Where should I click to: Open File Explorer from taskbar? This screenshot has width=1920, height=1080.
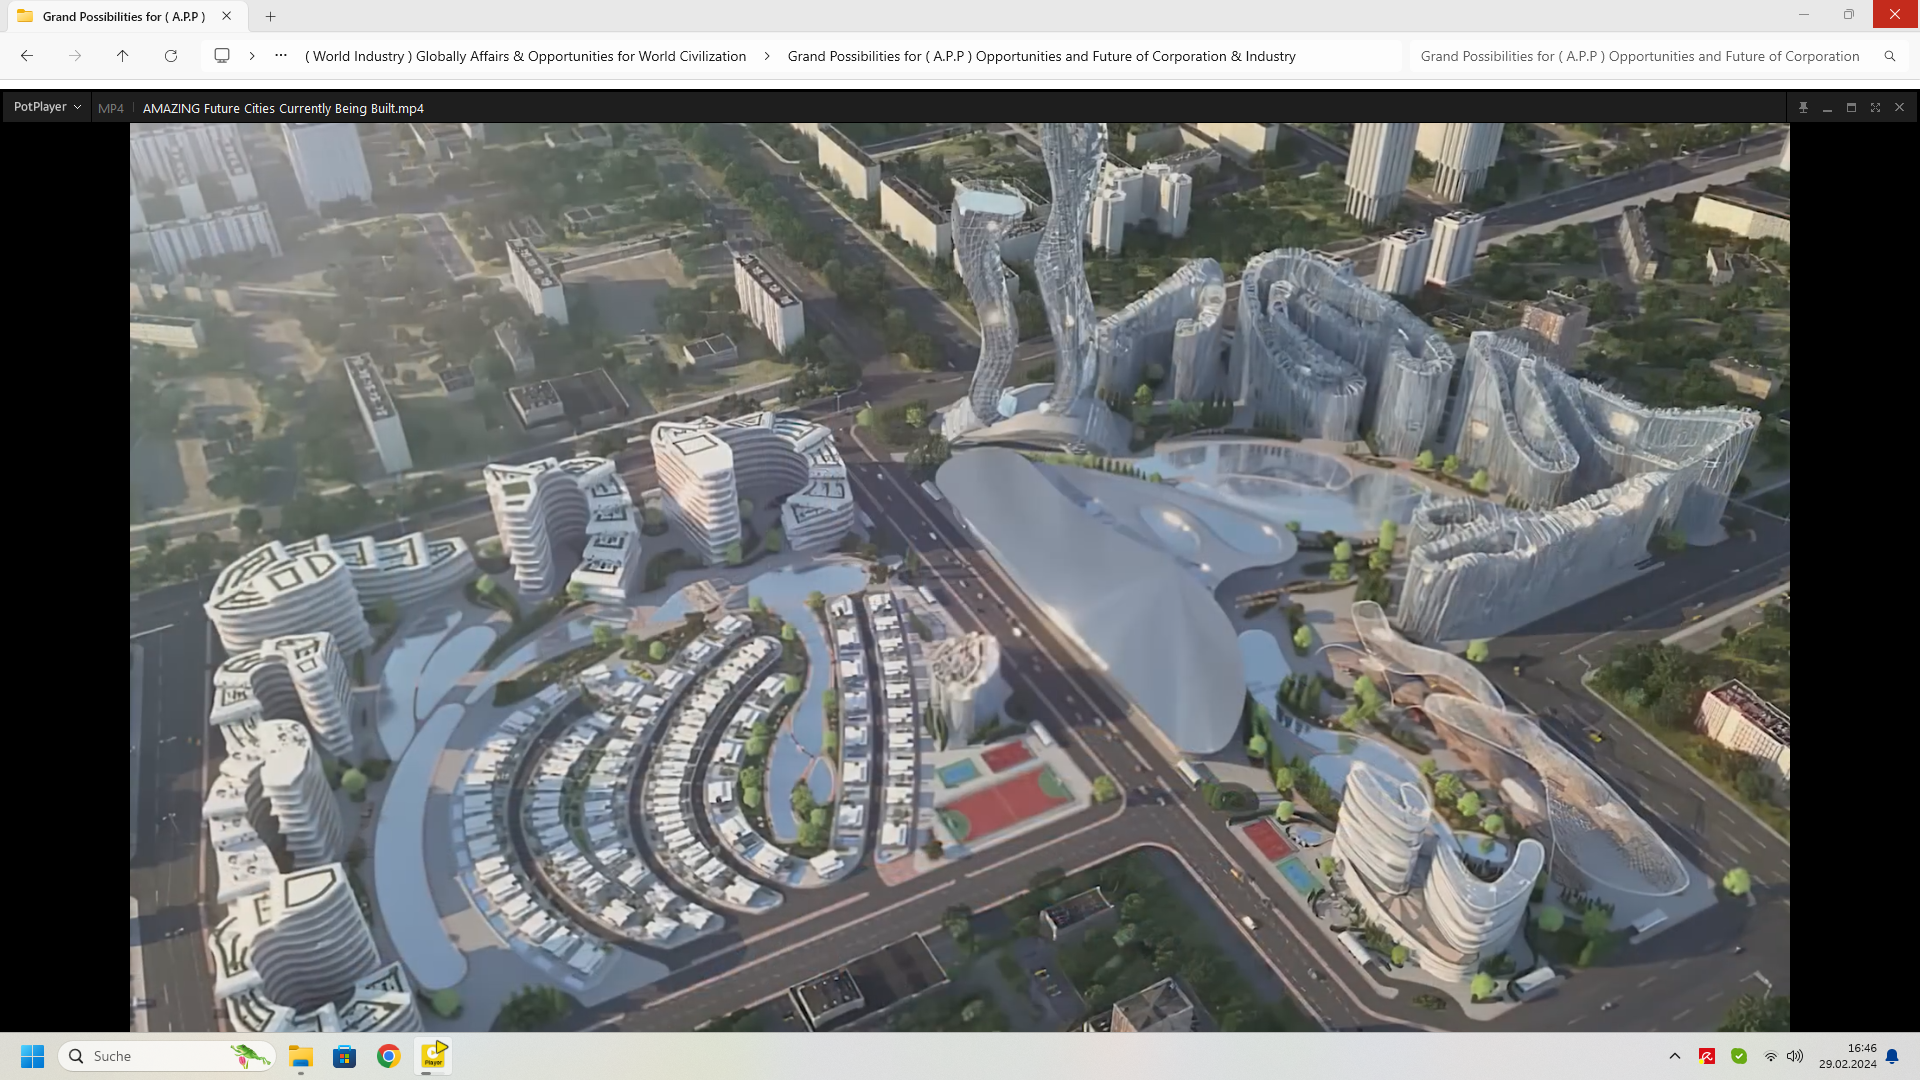pos(301,1056)
